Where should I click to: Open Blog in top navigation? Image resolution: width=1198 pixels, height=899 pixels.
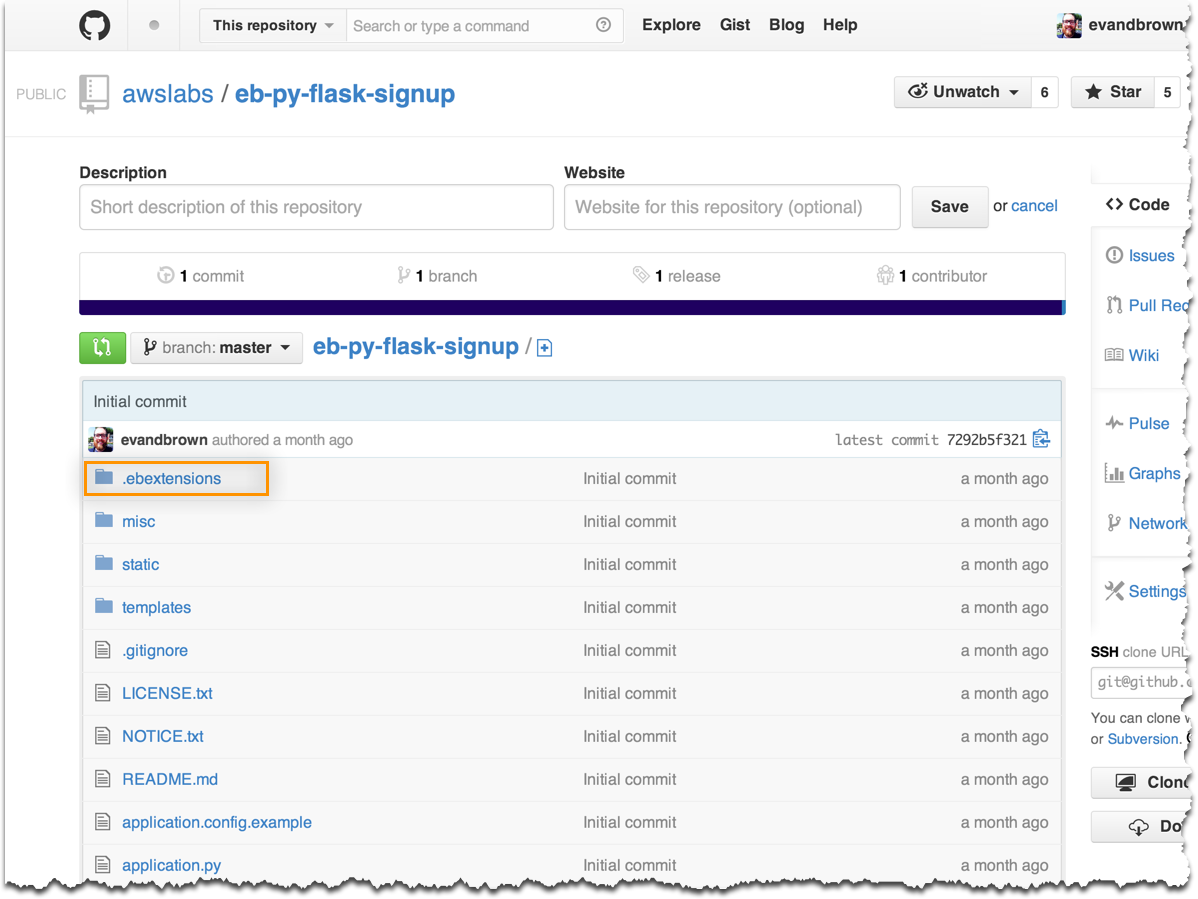pos(786,25)
